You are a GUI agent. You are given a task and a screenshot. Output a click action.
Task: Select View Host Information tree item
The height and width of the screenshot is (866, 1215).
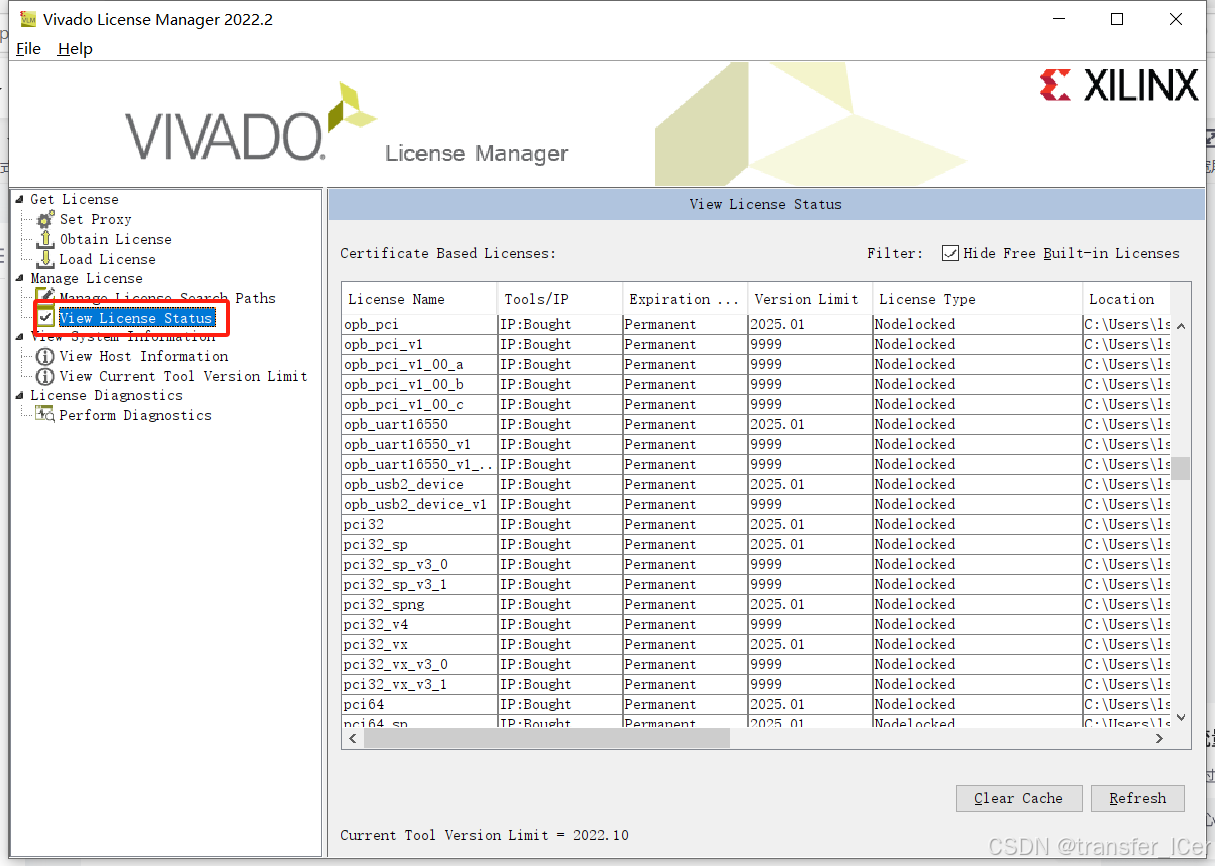pyautogui.click(x=143, y=356)
